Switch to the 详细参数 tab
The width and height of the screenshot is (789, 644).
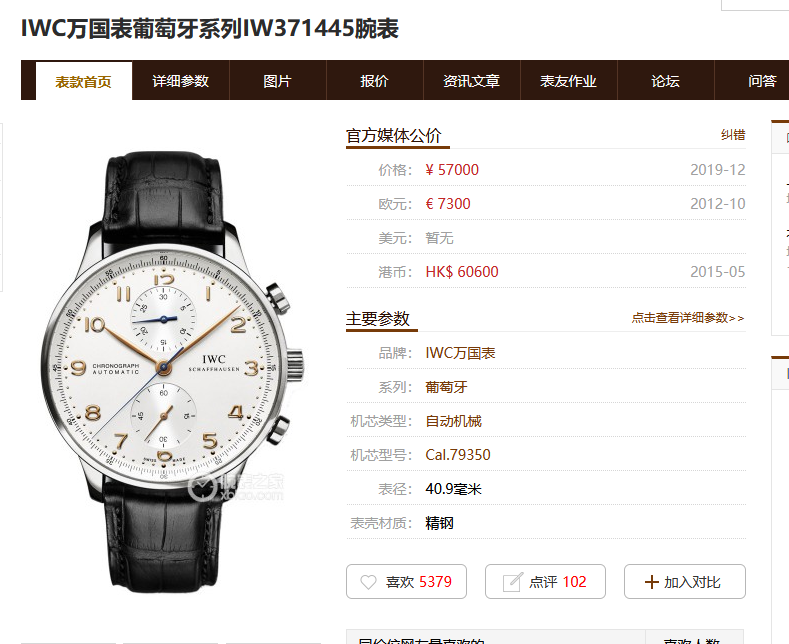pos(181,81)
